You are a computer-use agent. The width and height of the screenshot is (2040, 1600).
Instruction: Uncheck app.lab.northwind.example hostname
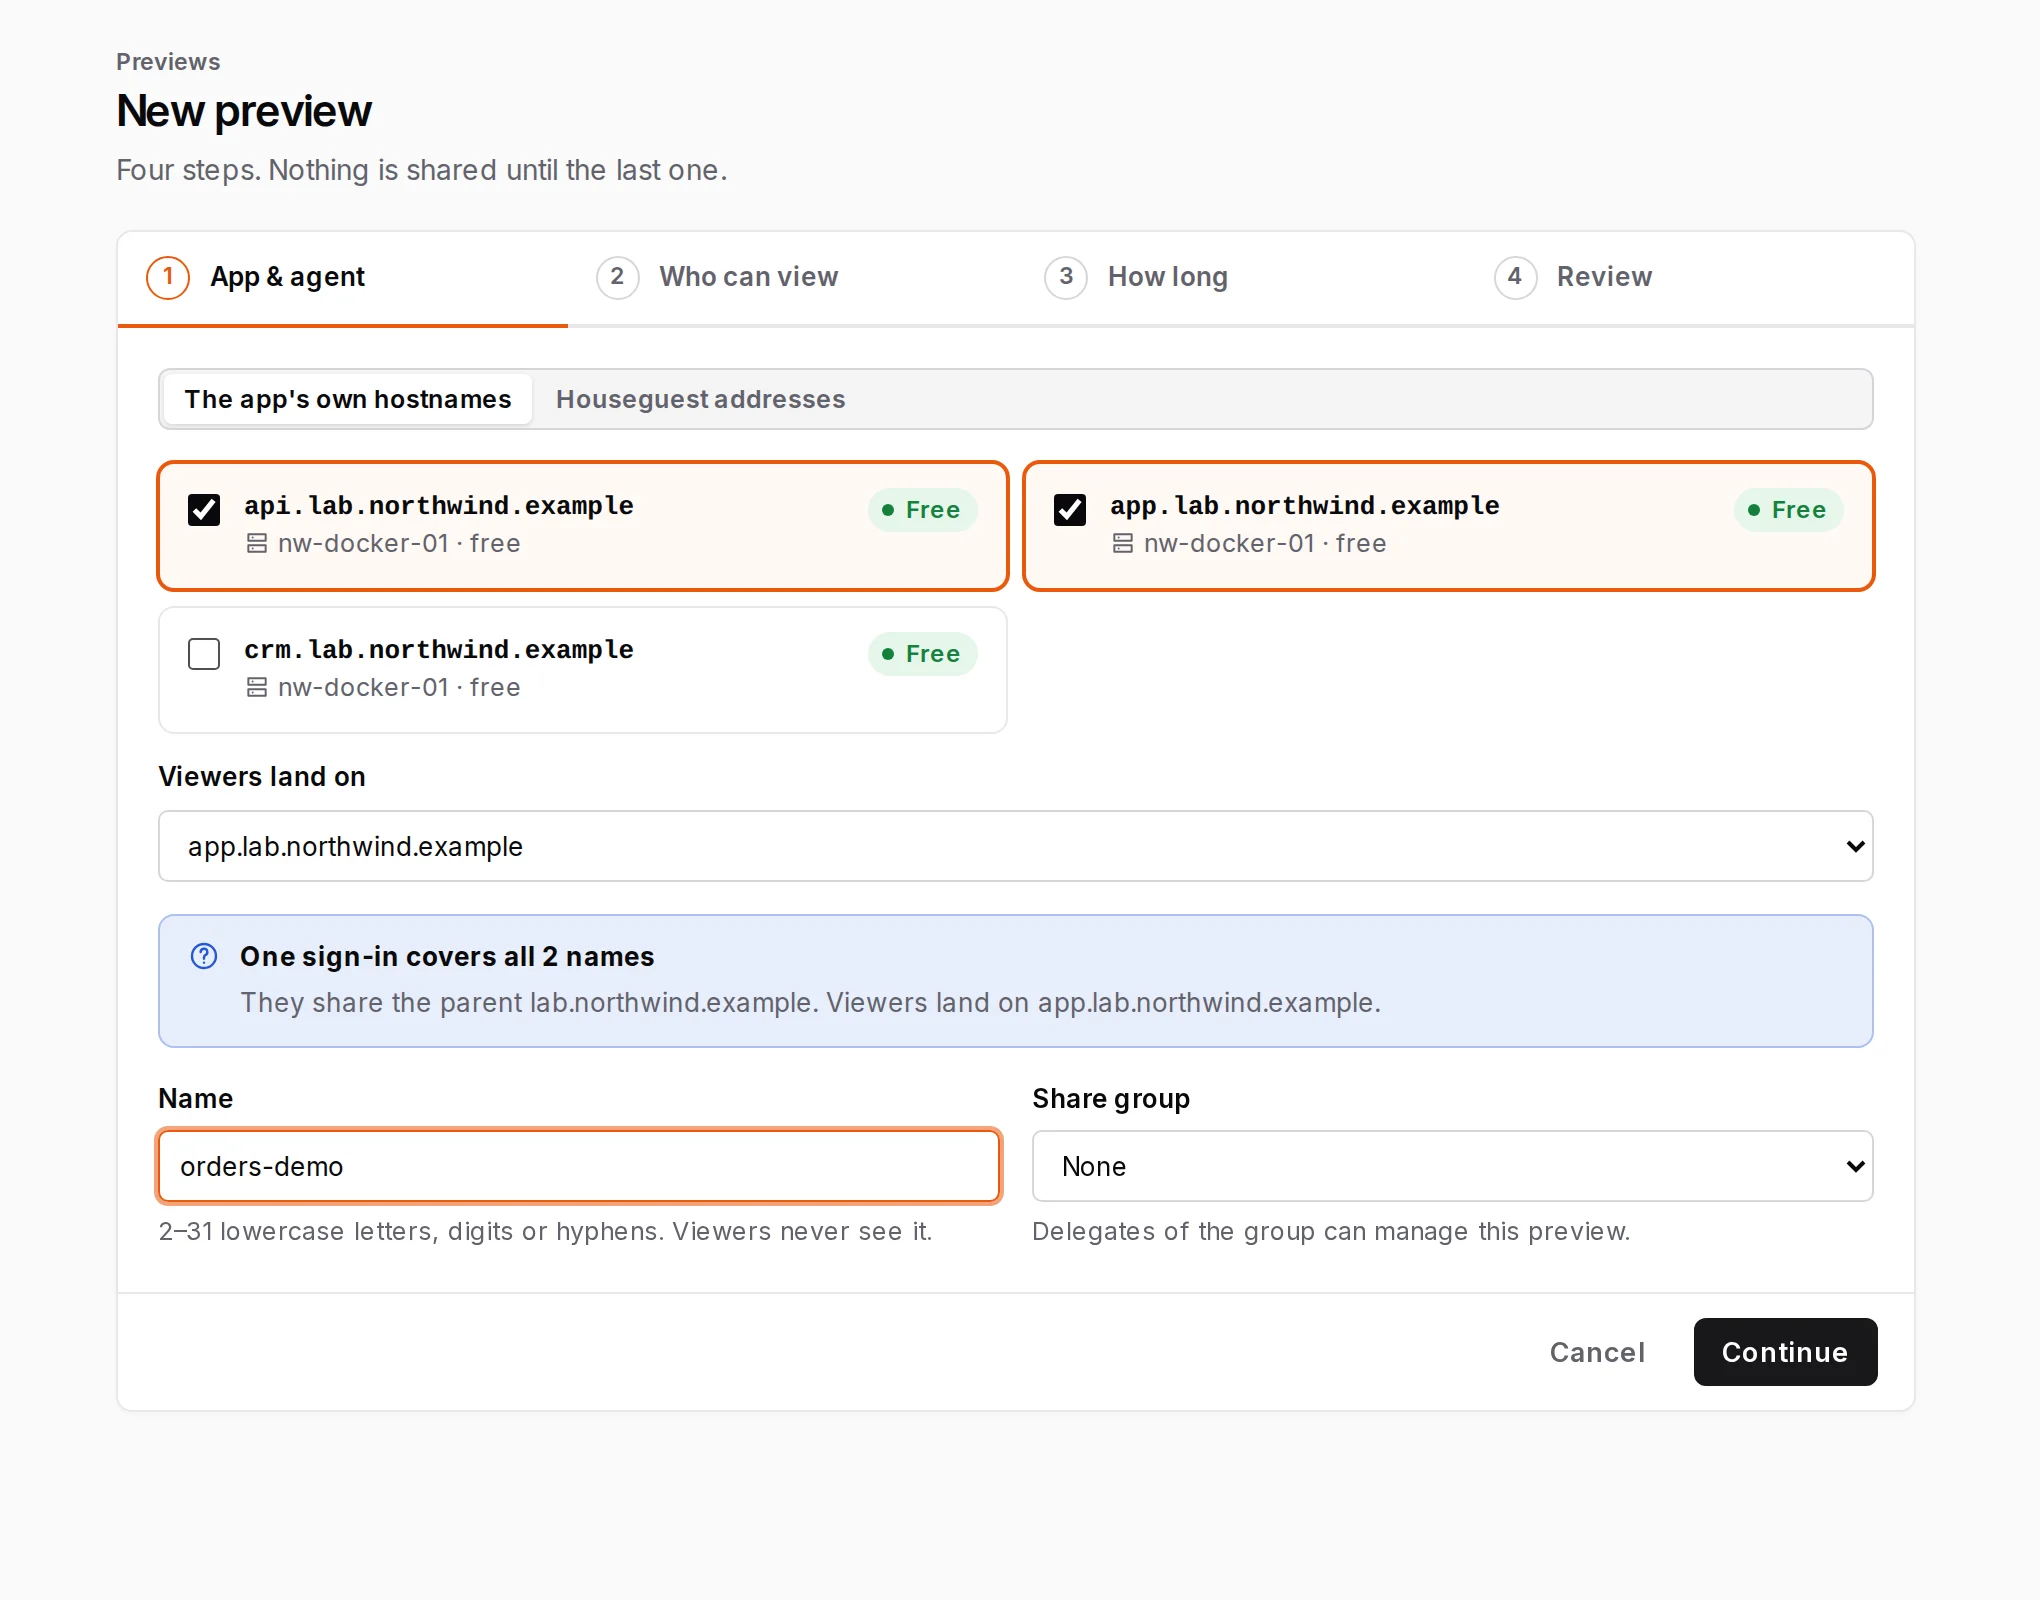coord(1070,510)
